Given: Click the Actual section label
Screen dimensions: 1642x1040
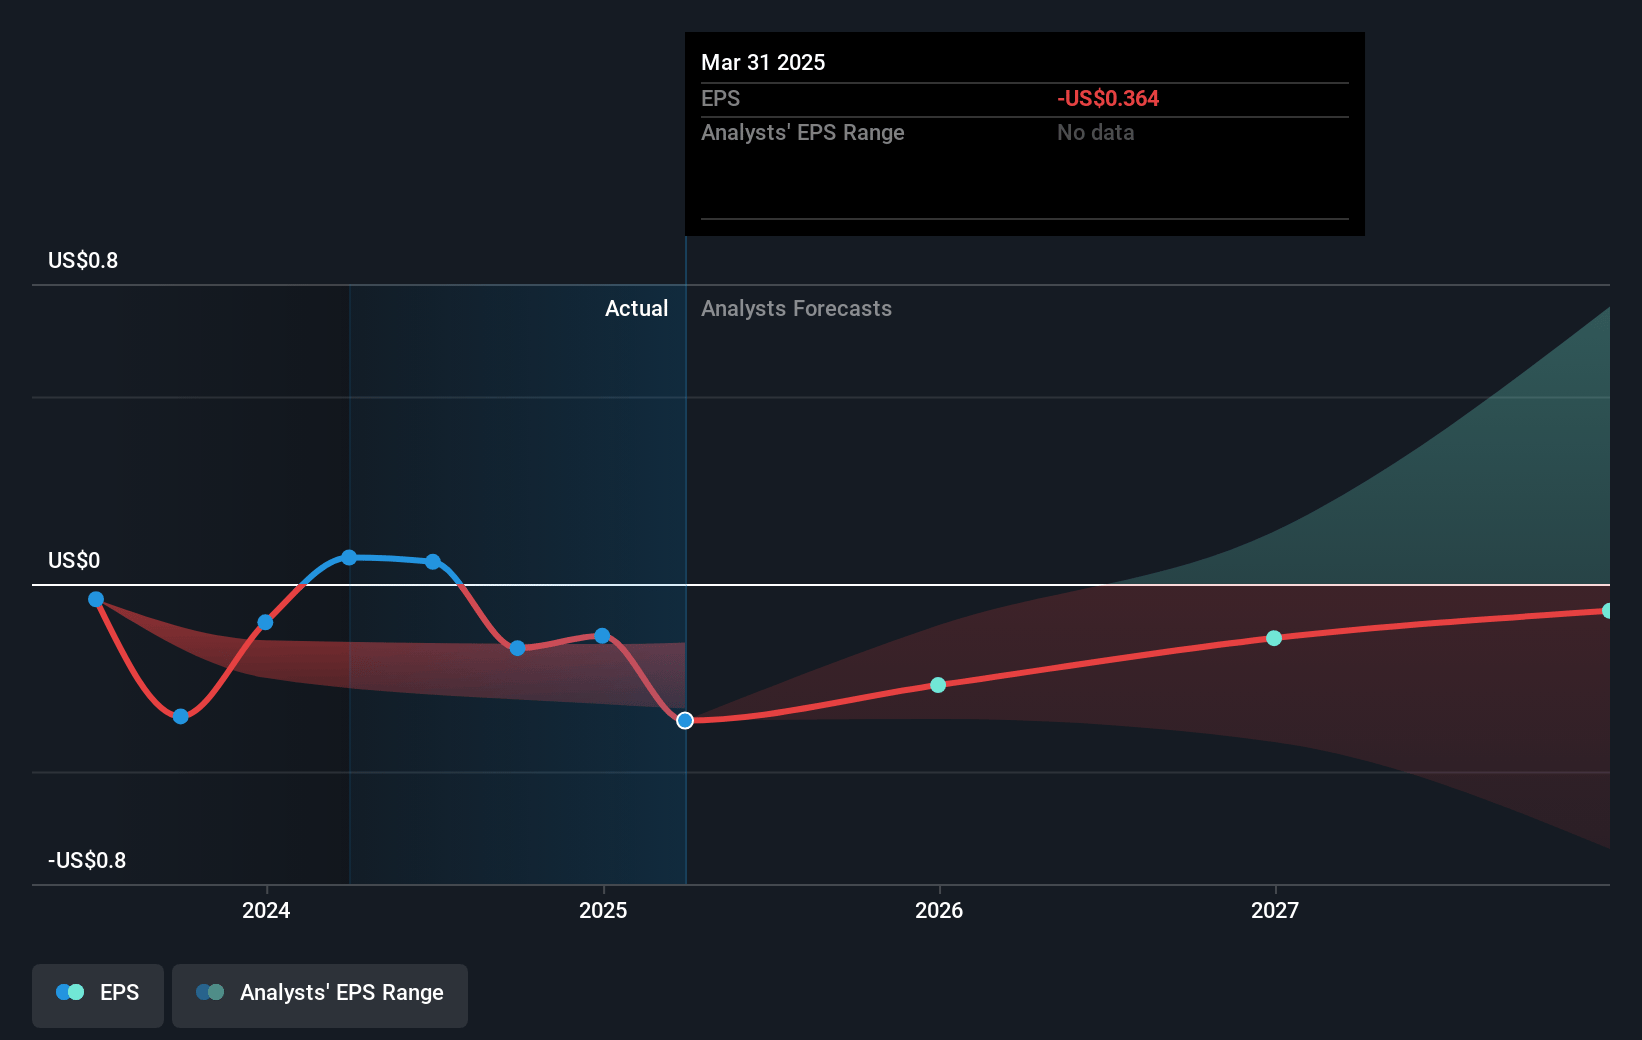Looking at the screenshot, I should tap(636, 309).
